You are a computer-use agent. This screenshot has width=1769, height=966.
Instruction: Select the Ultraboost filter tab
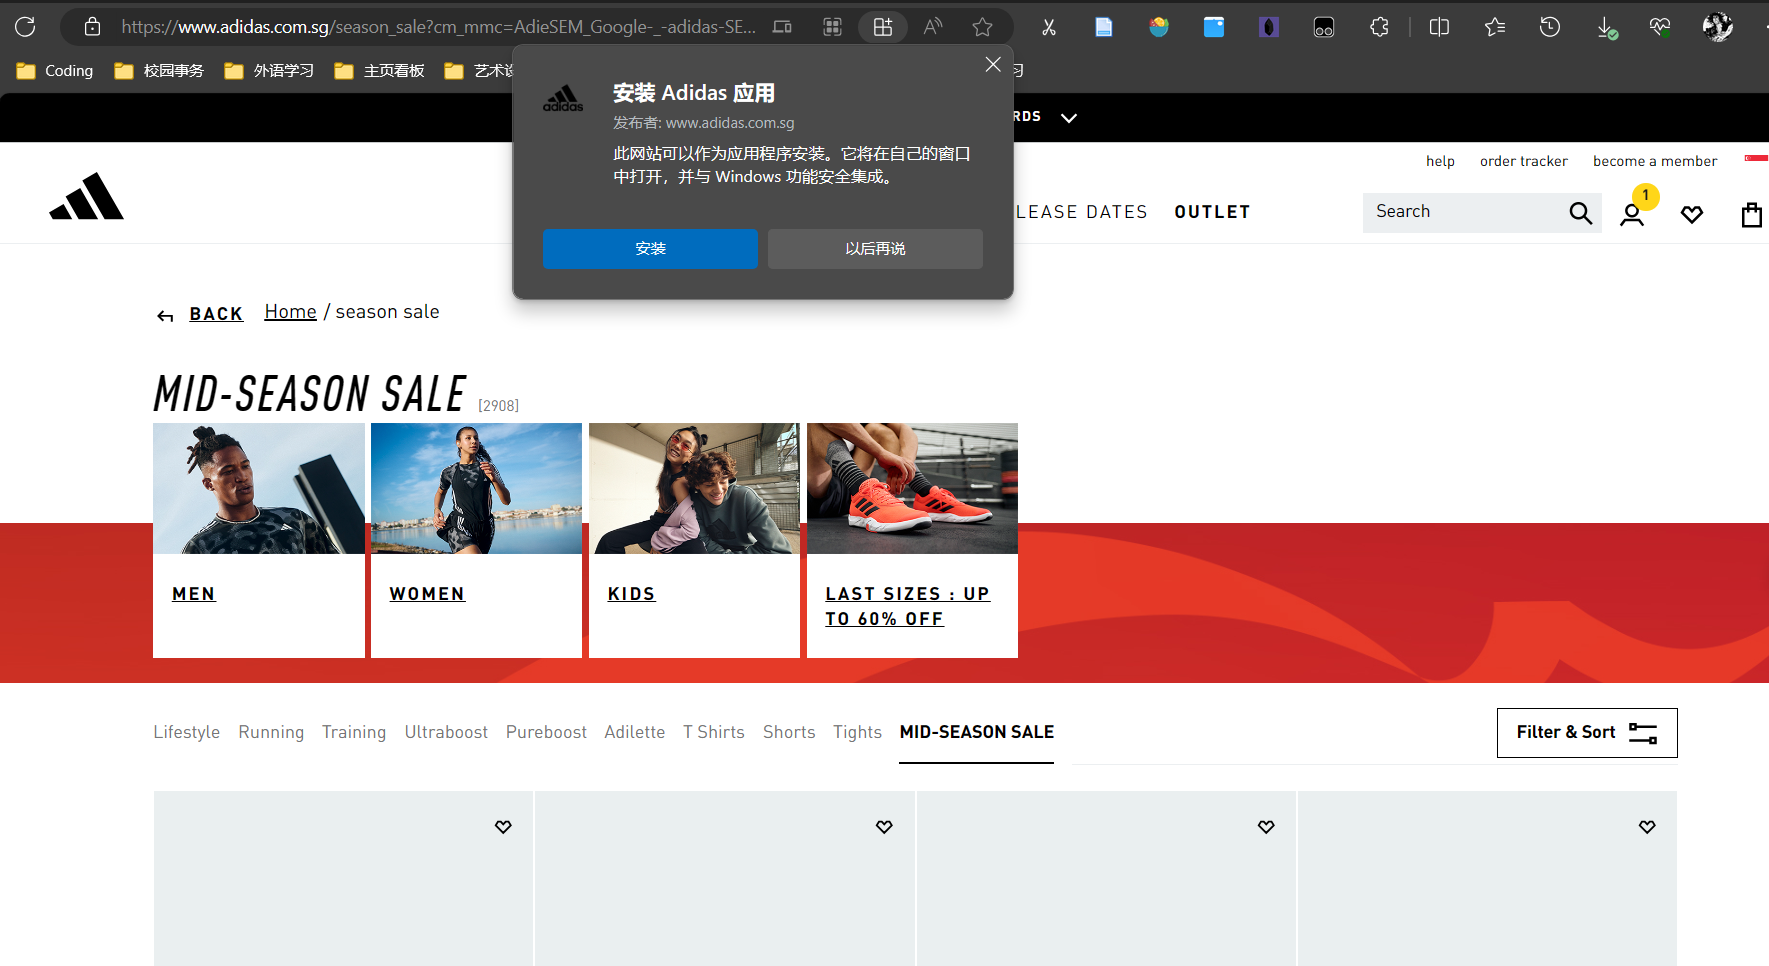point(446,732)
